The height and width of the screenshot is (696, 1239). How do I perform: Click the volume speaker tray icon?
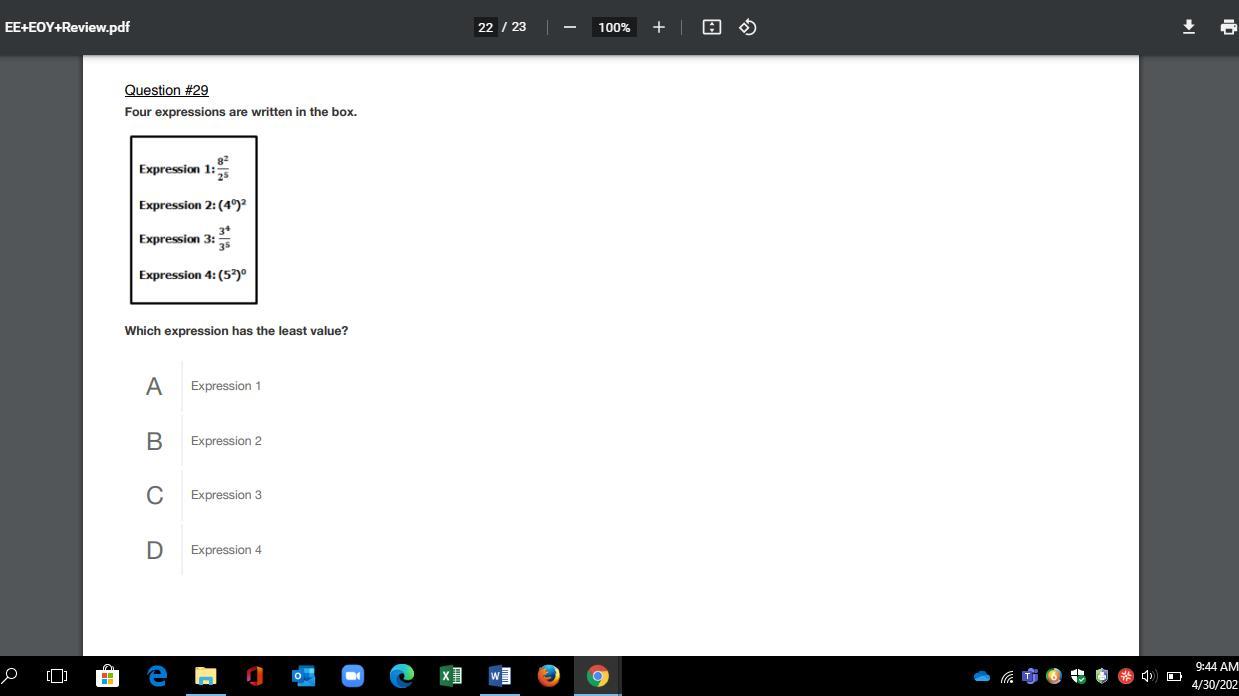pos(1149,677)
